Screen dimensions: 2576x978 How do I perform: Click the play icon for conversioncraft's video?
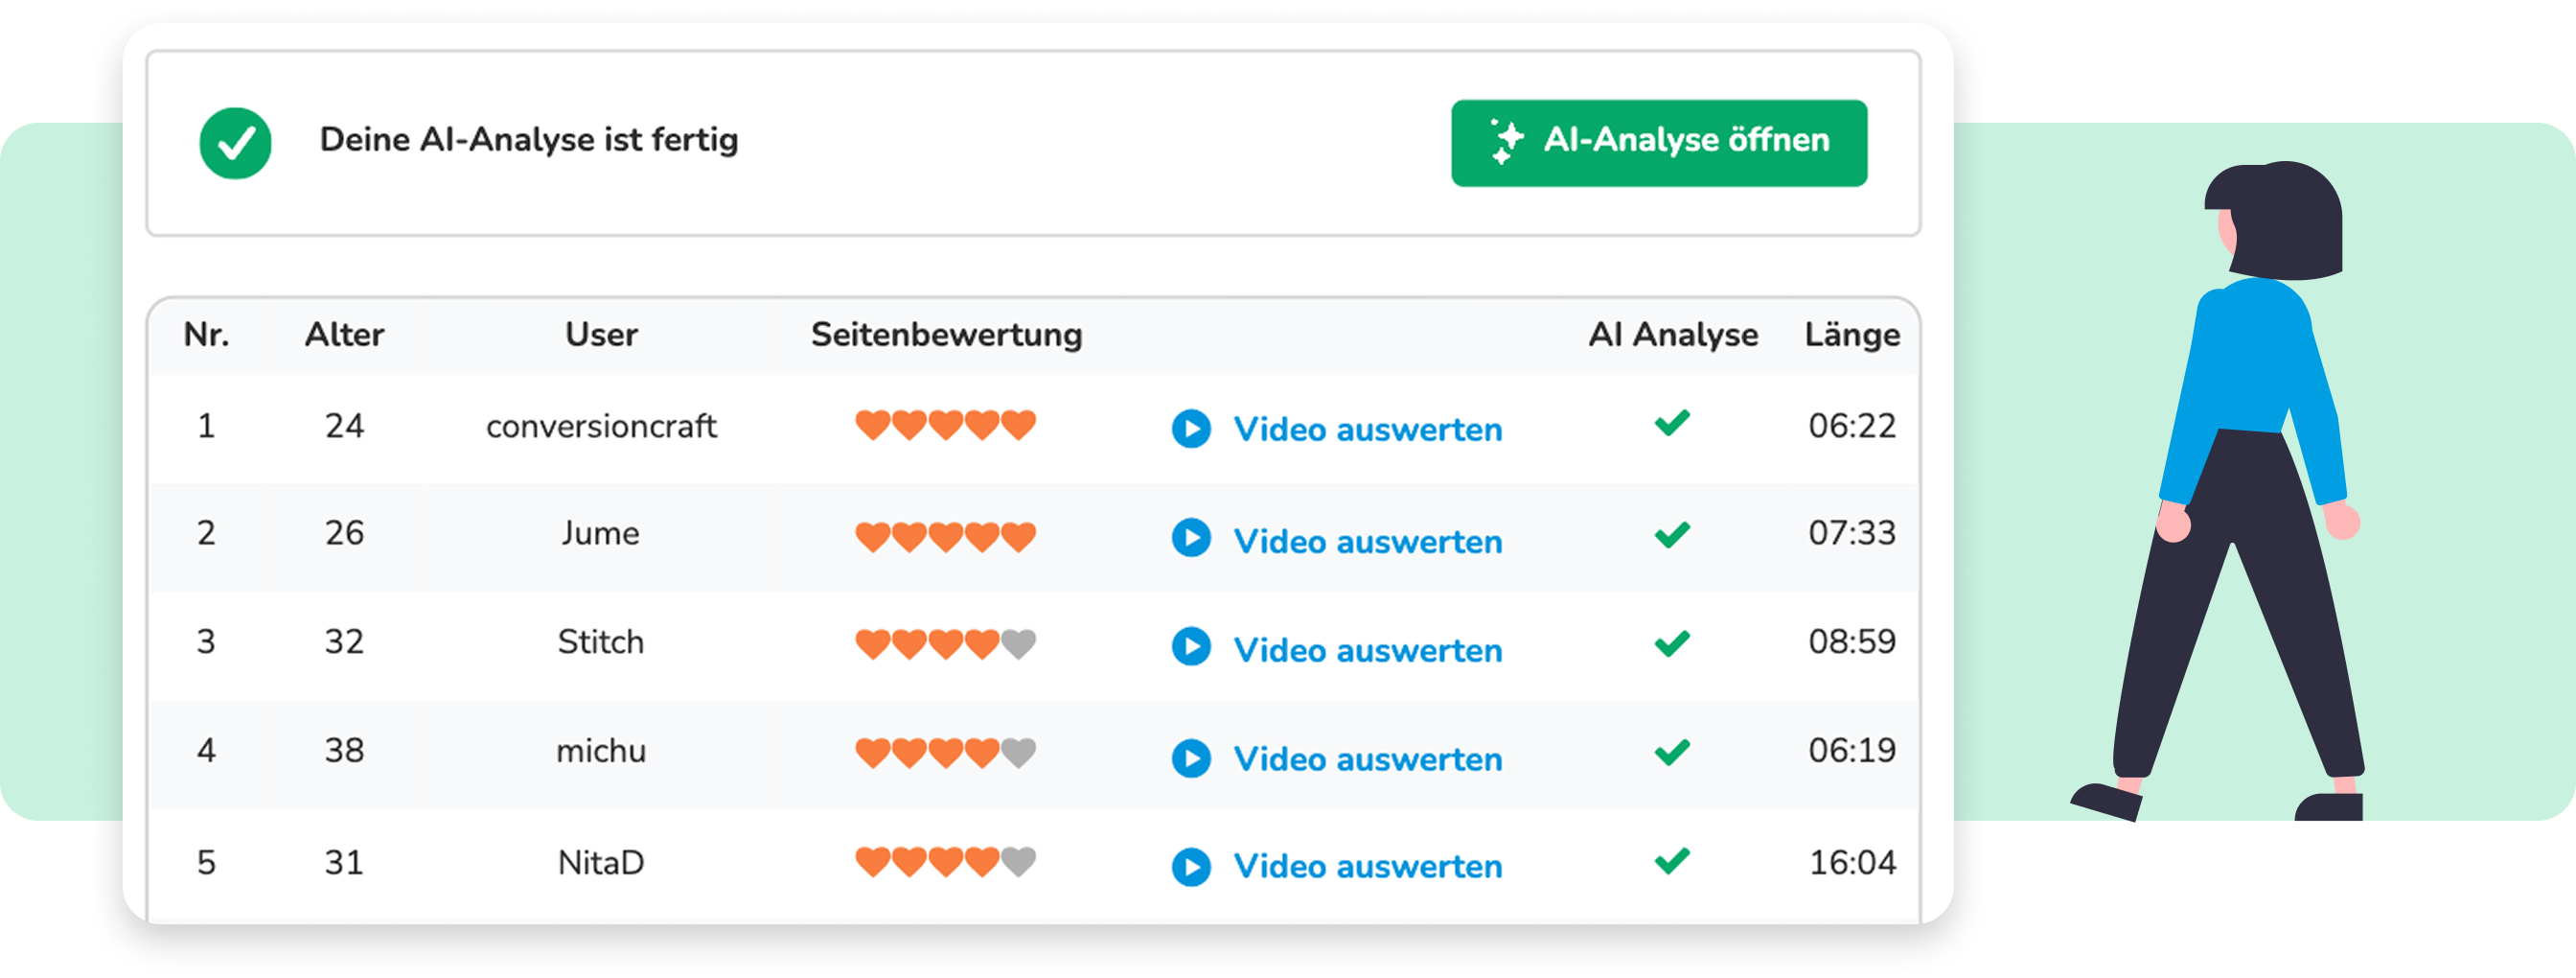[1191, 429]
